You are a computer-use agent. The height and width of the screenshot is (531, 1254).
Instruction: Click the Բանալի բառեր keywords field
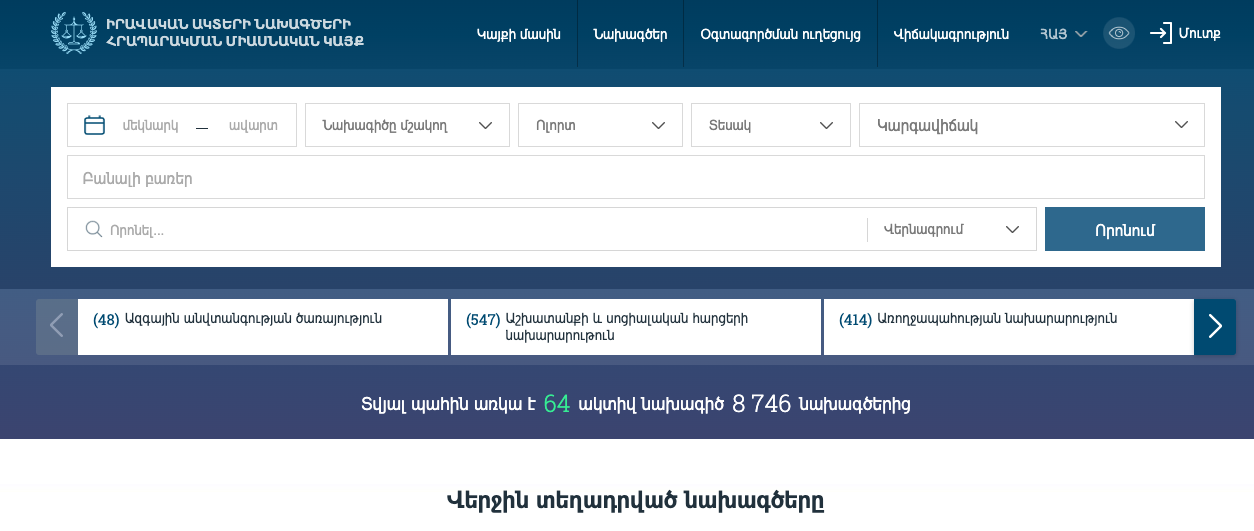635,178
